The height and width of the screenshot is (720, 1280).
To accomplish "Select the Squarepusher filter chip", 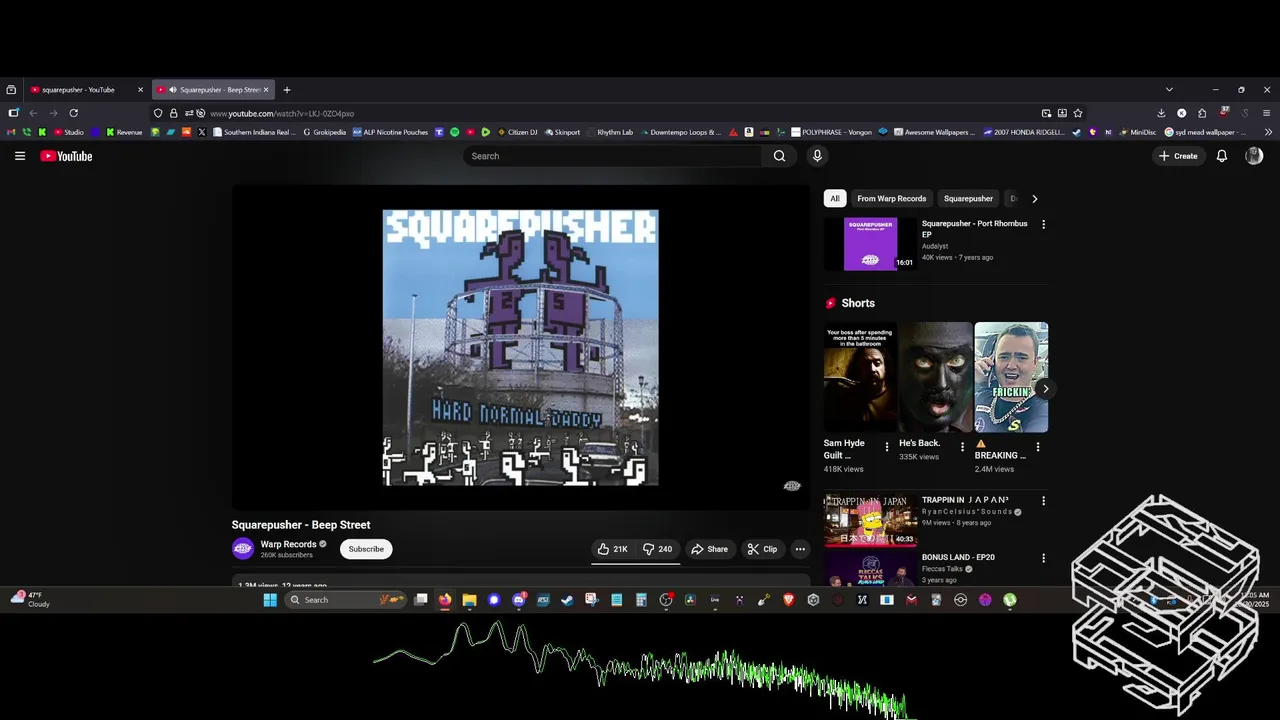I will coord(968,199).
